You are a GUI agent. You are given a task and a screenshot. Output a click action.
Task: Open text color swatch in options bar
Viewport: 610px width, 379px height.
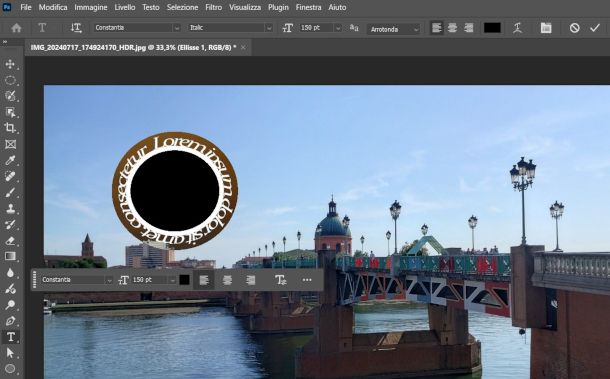point(492,28)
